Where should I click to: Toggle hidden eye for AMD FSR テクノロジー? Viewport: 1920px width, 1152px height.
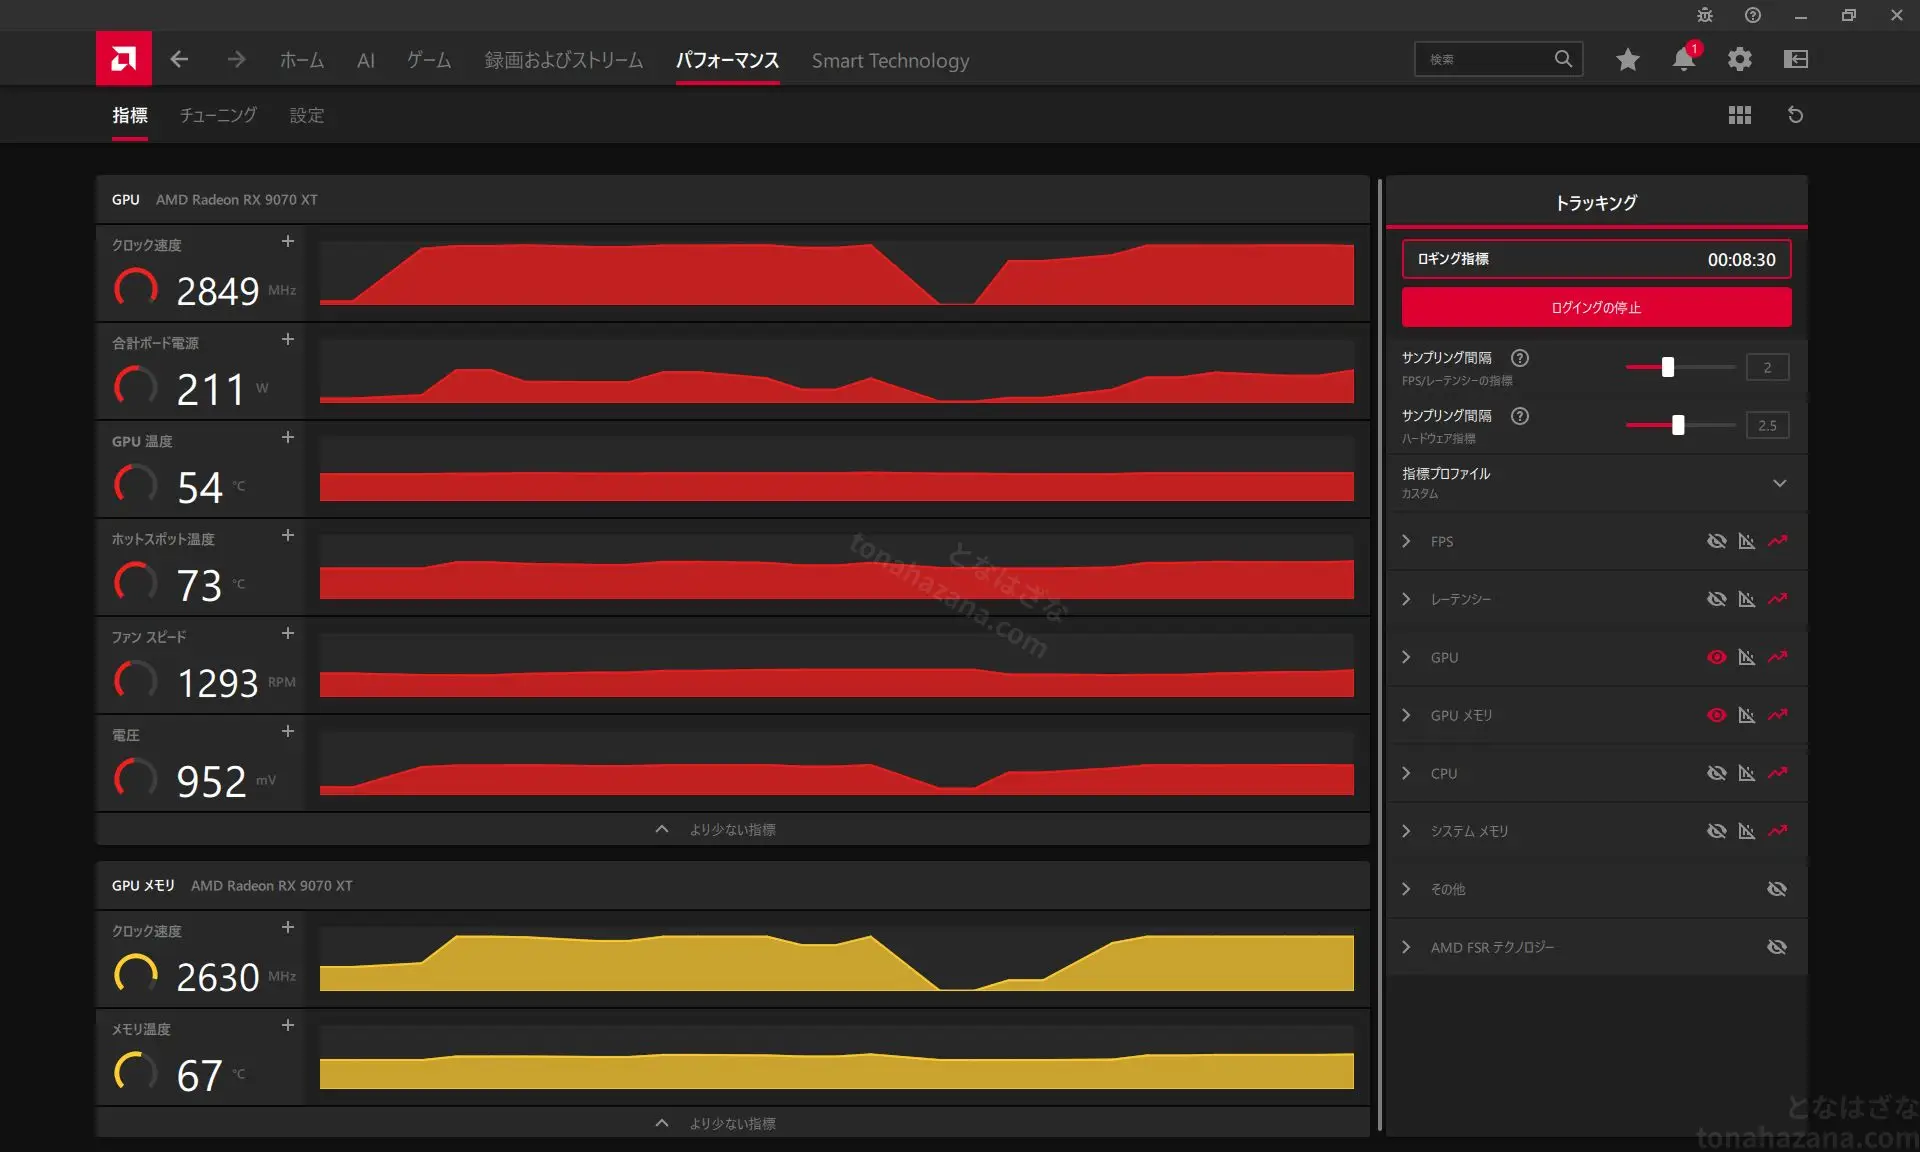point(1777,947)
